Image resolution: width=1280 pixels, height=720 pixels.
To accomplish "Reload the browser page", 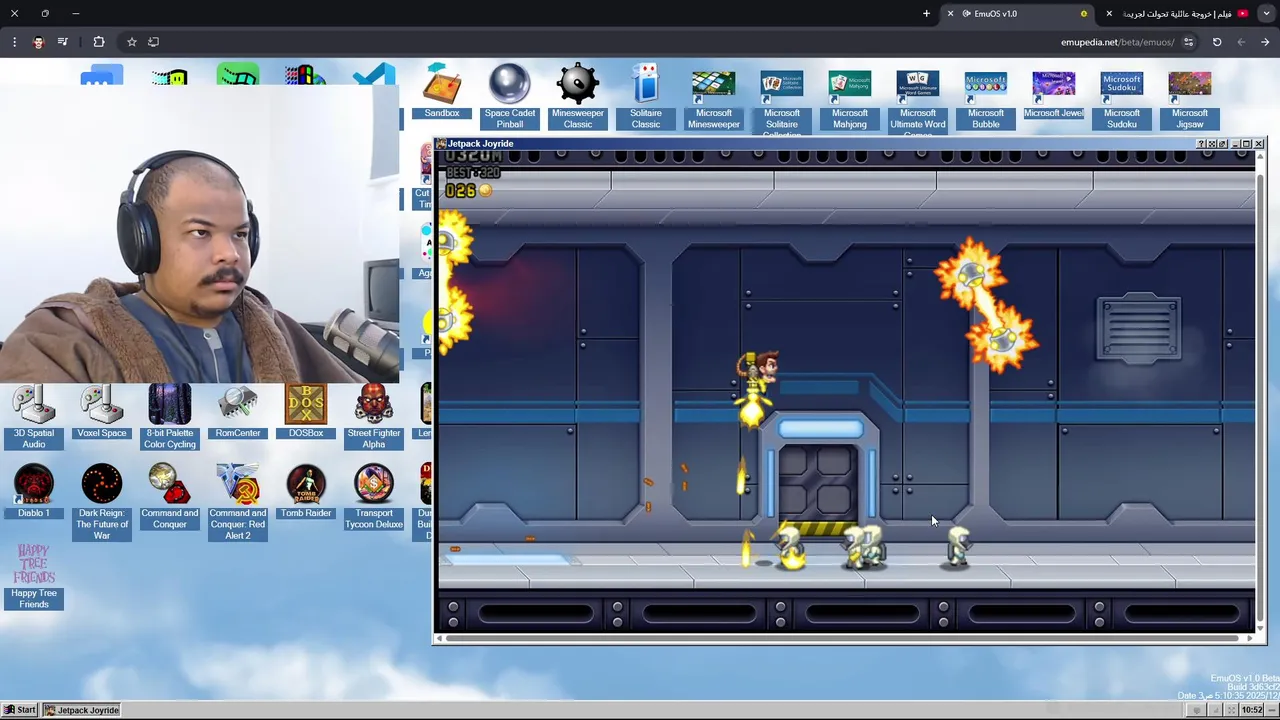I will pos(1217,42).
